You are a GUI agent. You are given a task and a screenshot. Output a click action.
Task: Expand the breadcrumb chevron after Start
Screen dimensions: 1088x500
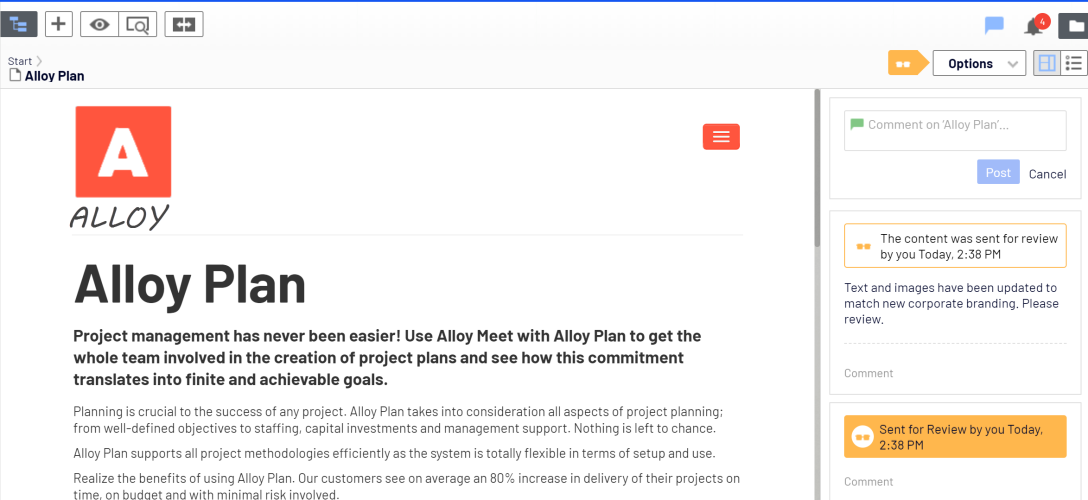(x=39, y=61)
